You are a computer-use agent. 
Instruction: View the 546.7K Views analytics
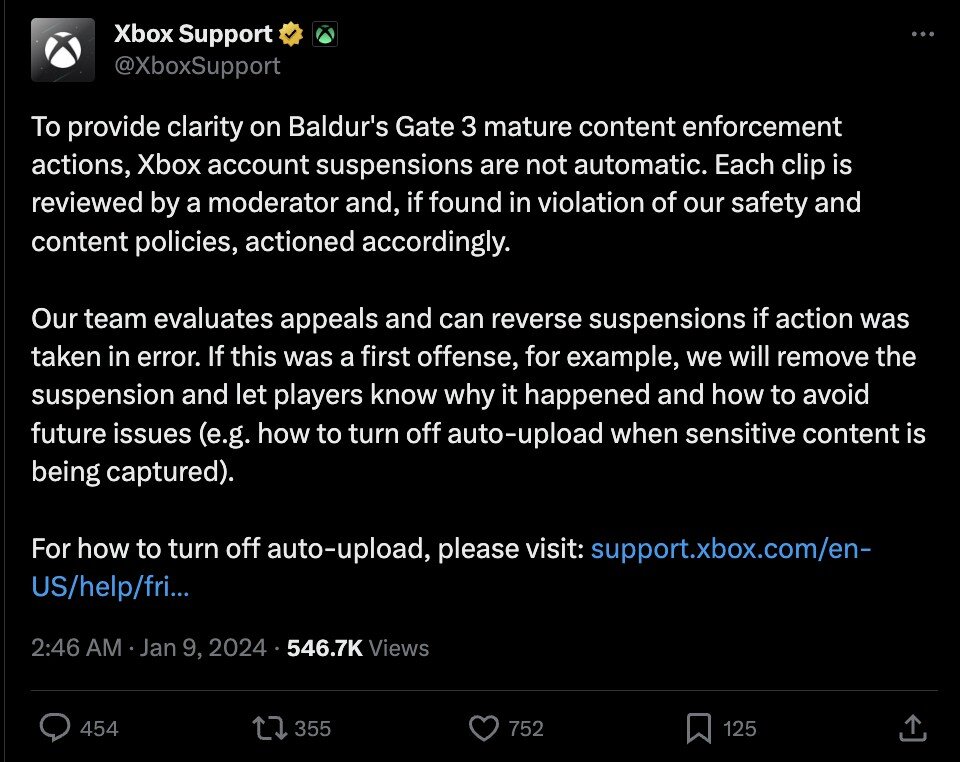tap(357, 648)
